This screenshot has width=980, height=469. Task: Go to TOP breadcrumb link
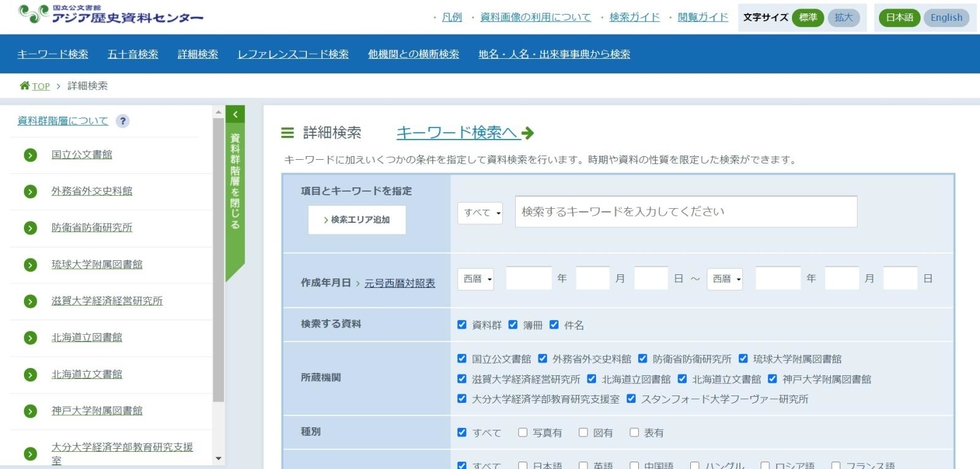tap(41, 86)
